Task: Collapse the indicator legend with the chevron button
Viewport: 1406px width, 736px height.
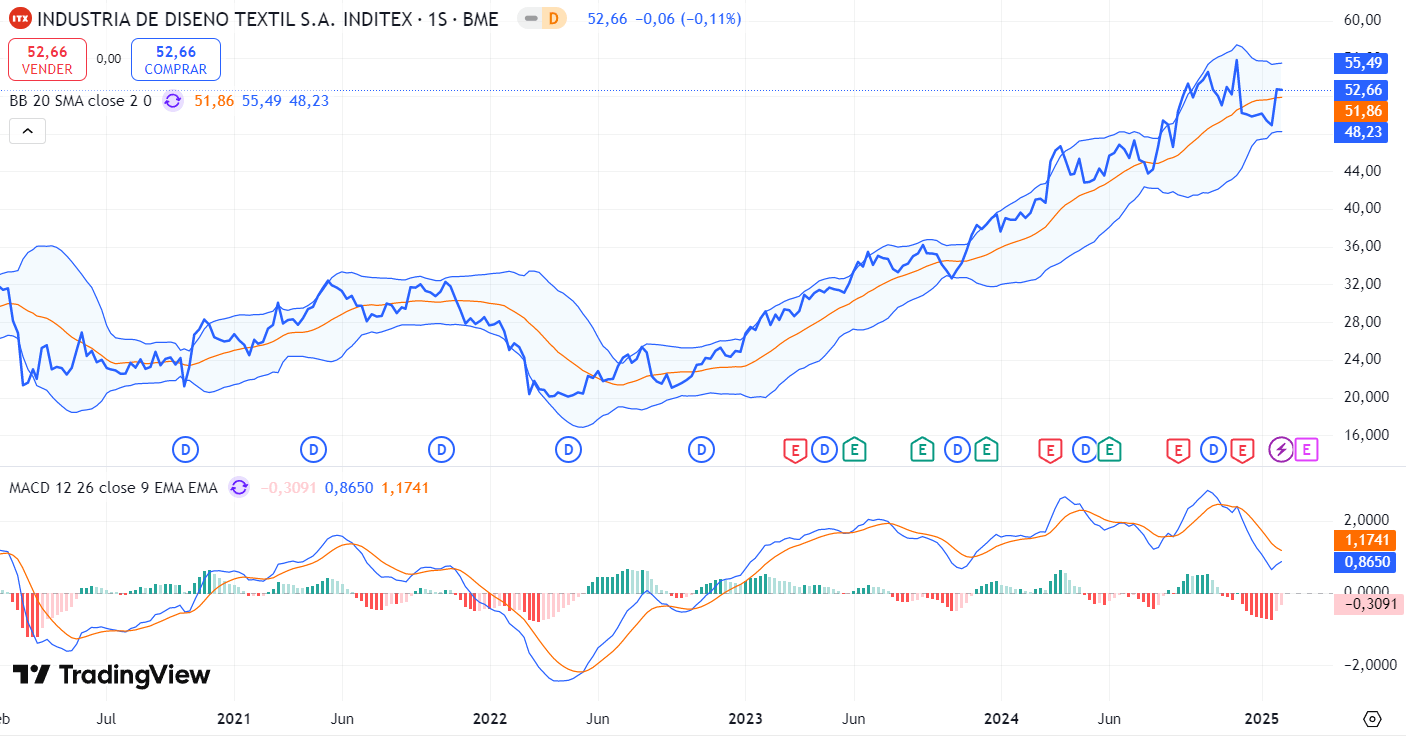Action: coord(27,131)
